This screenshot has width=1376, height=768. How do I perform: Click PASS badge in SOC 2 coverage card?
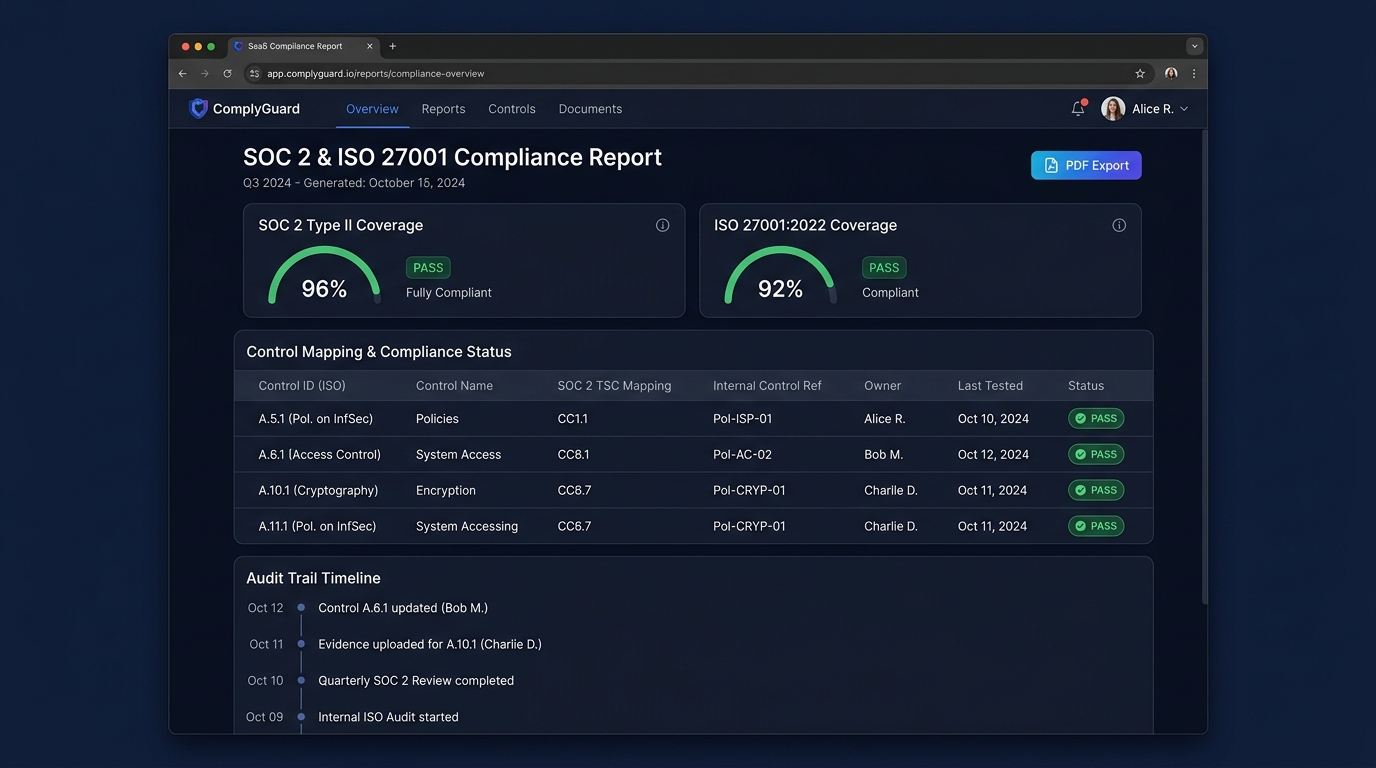428,267
